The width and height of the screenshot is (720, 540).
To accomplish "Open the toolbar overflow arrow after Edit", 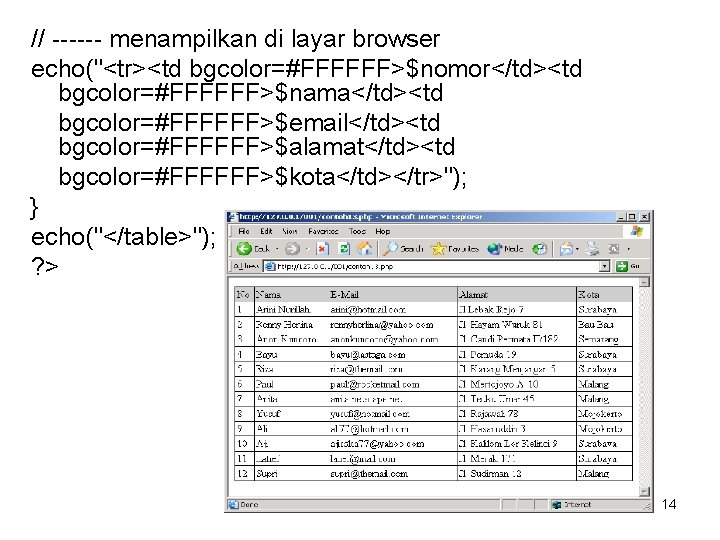I will 629,249.
